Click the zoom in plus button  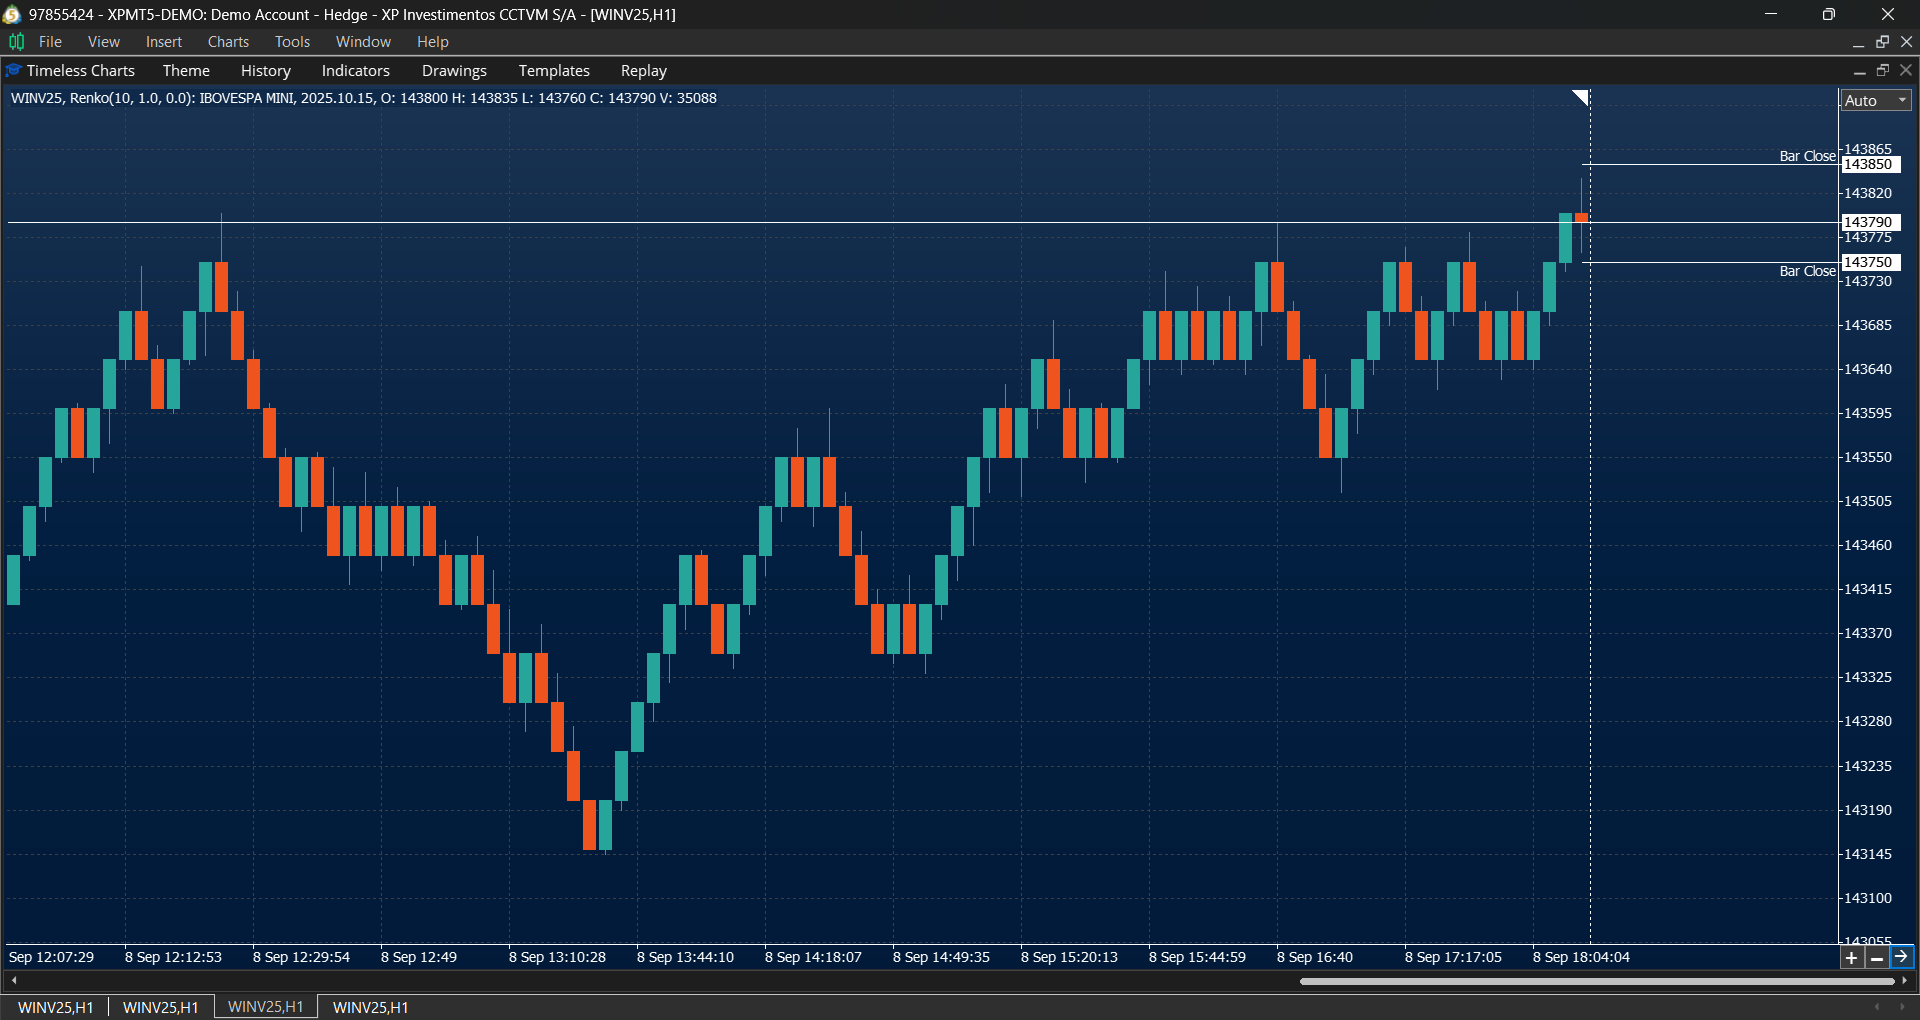coord(1852,958)
